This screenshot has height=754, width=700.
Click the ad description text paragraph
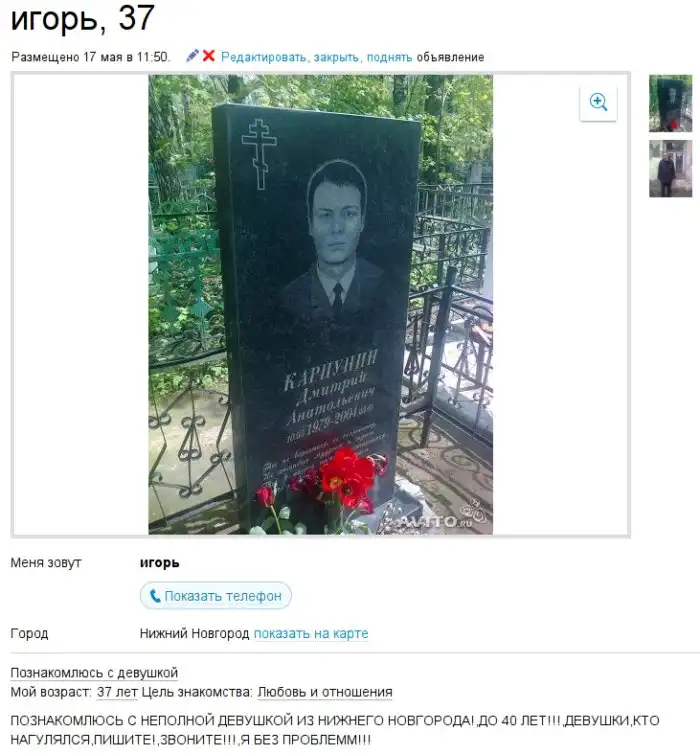(335, 730)
